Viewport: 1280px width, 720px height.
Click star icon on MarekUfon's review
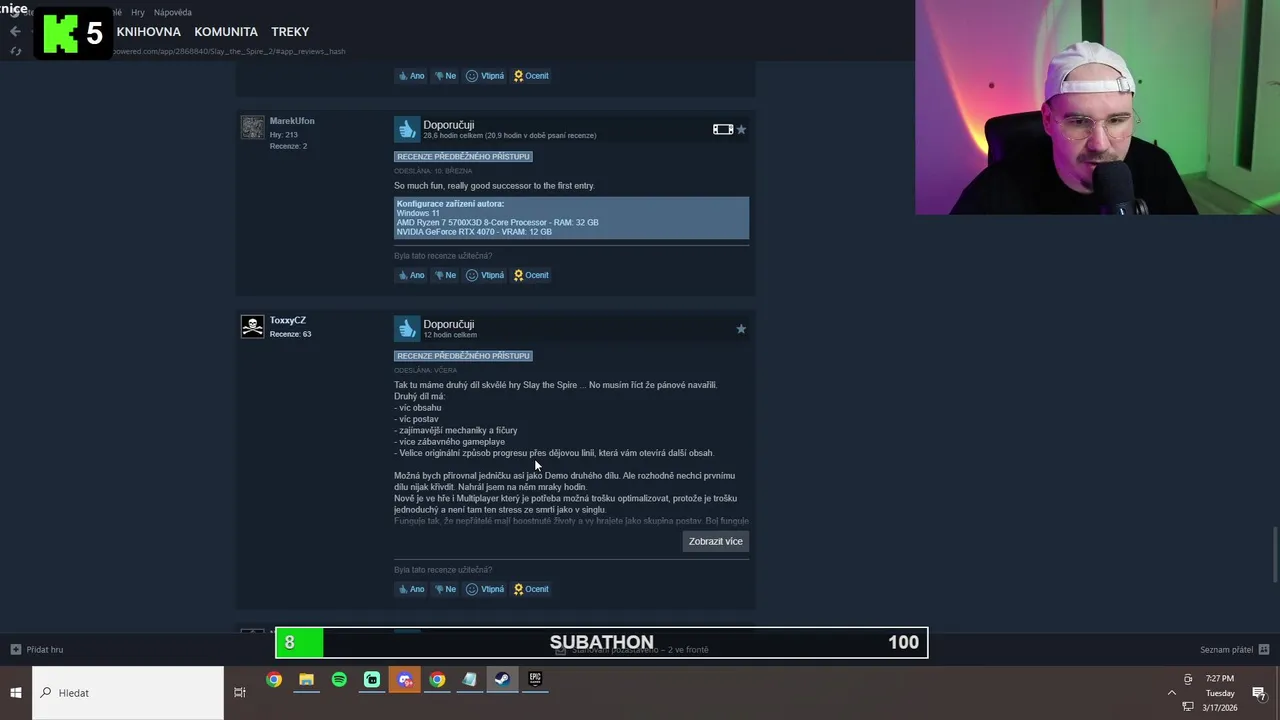click(x=741, y=129)
